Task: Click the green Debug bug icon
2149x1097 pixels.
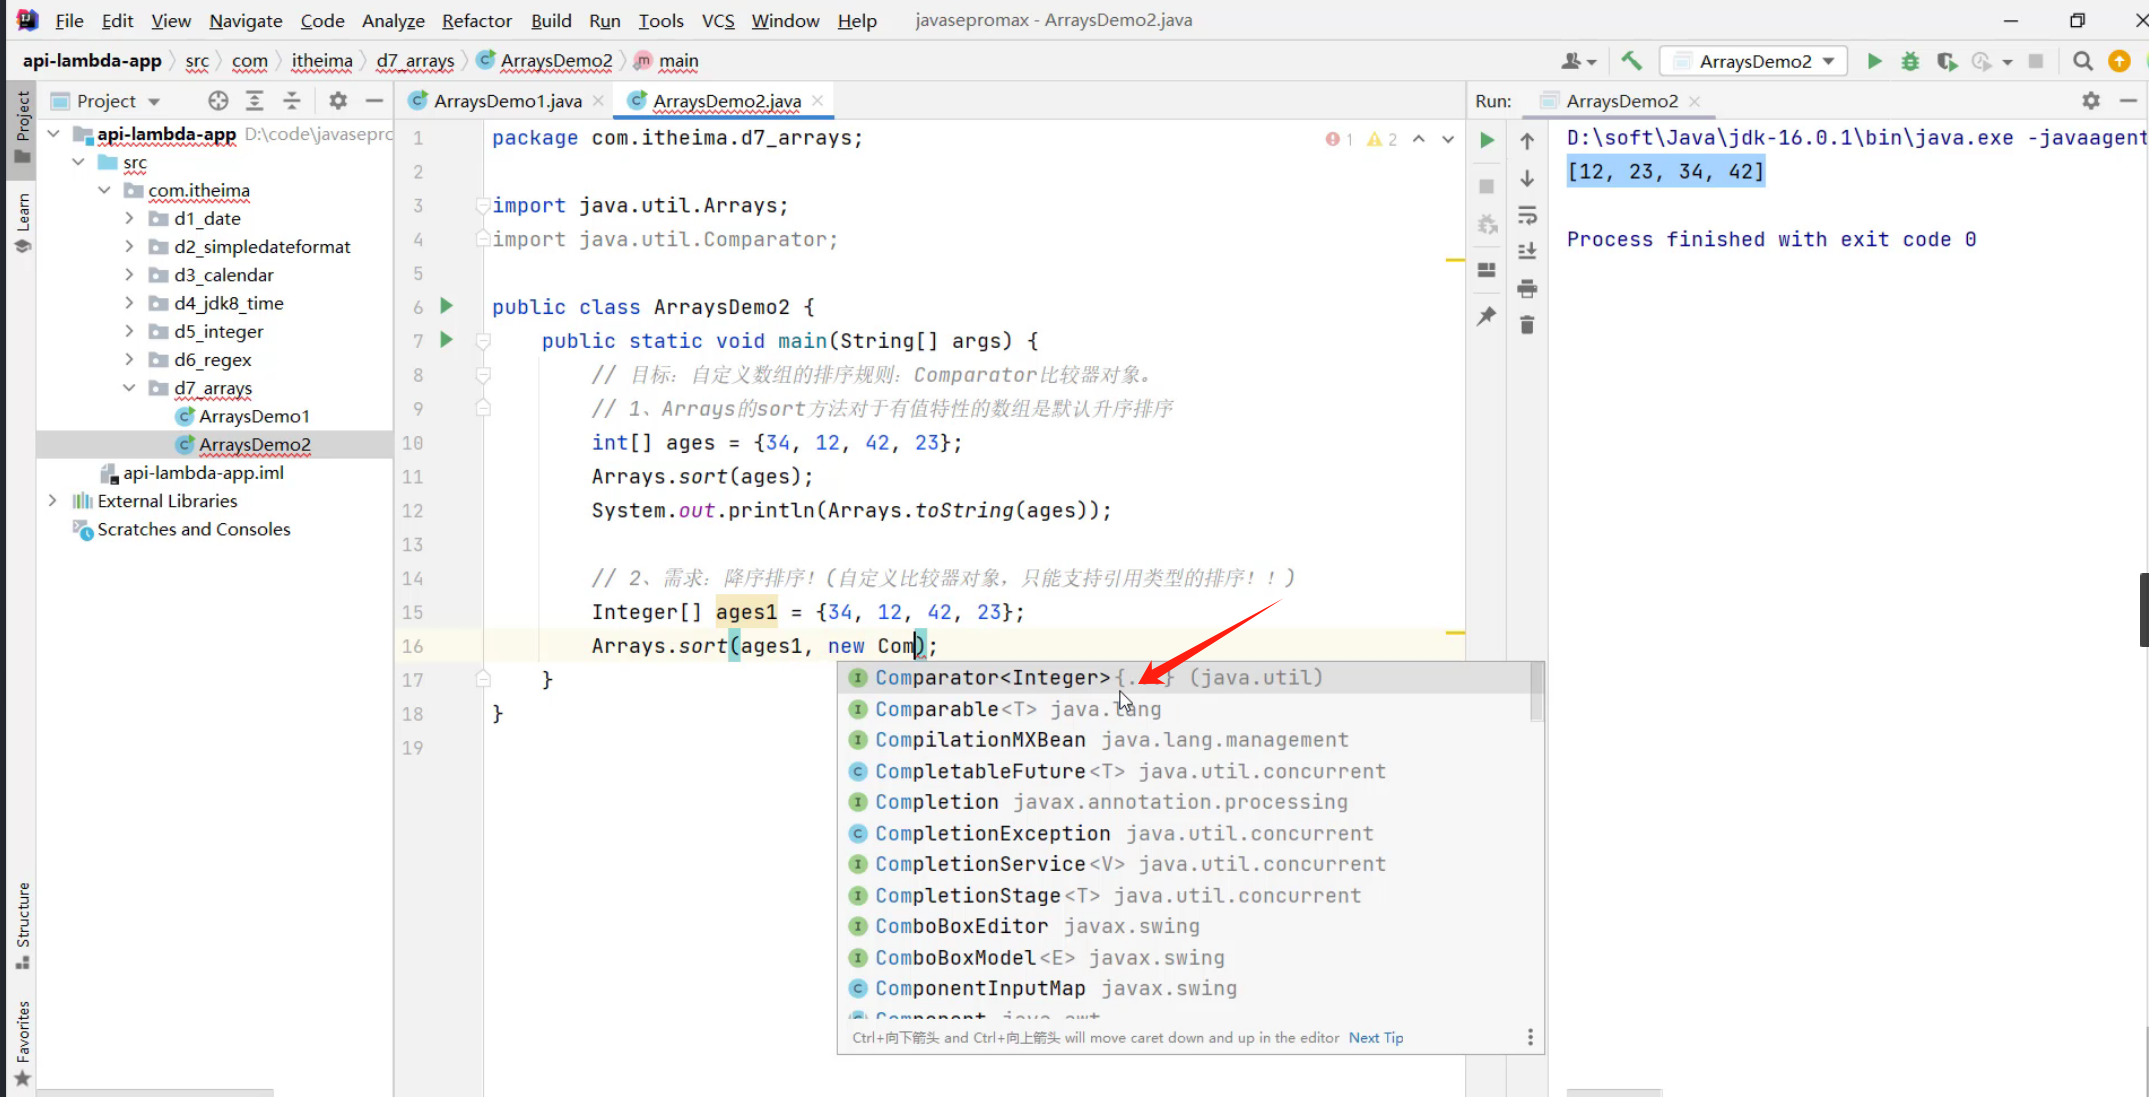Action: point(1910,61)
